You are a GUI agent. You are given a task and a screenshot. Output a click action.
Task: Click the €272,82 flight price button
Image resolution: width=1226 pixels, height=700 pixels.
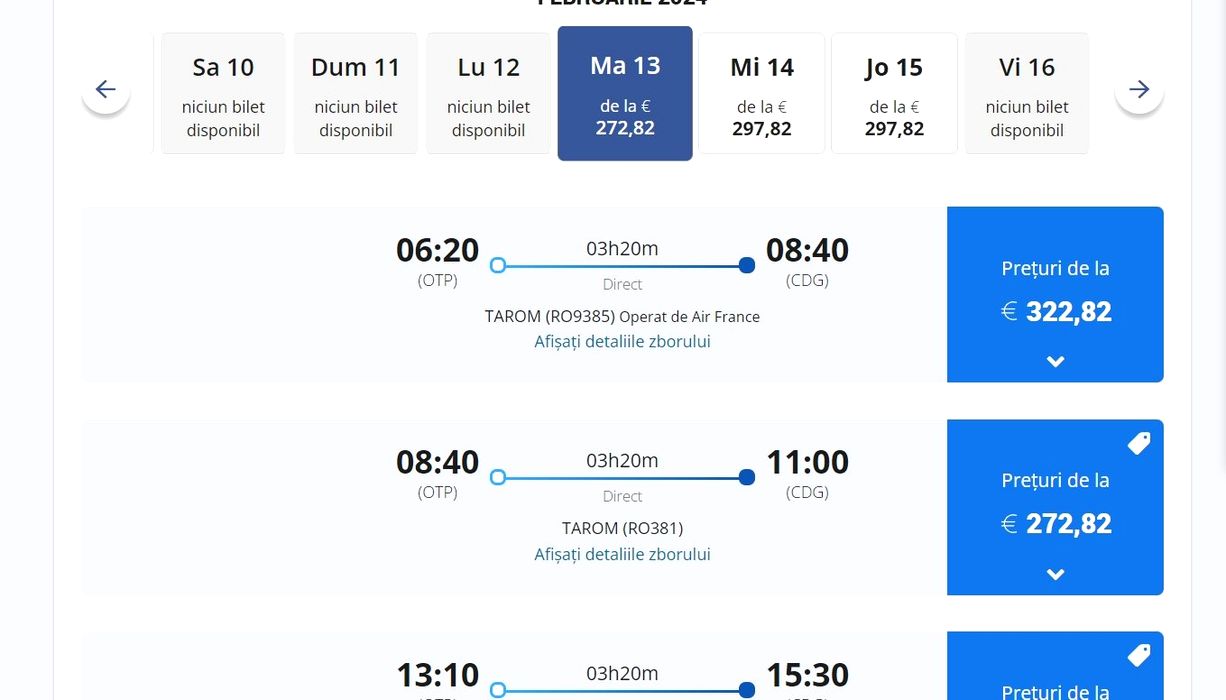click(1055, 507)
